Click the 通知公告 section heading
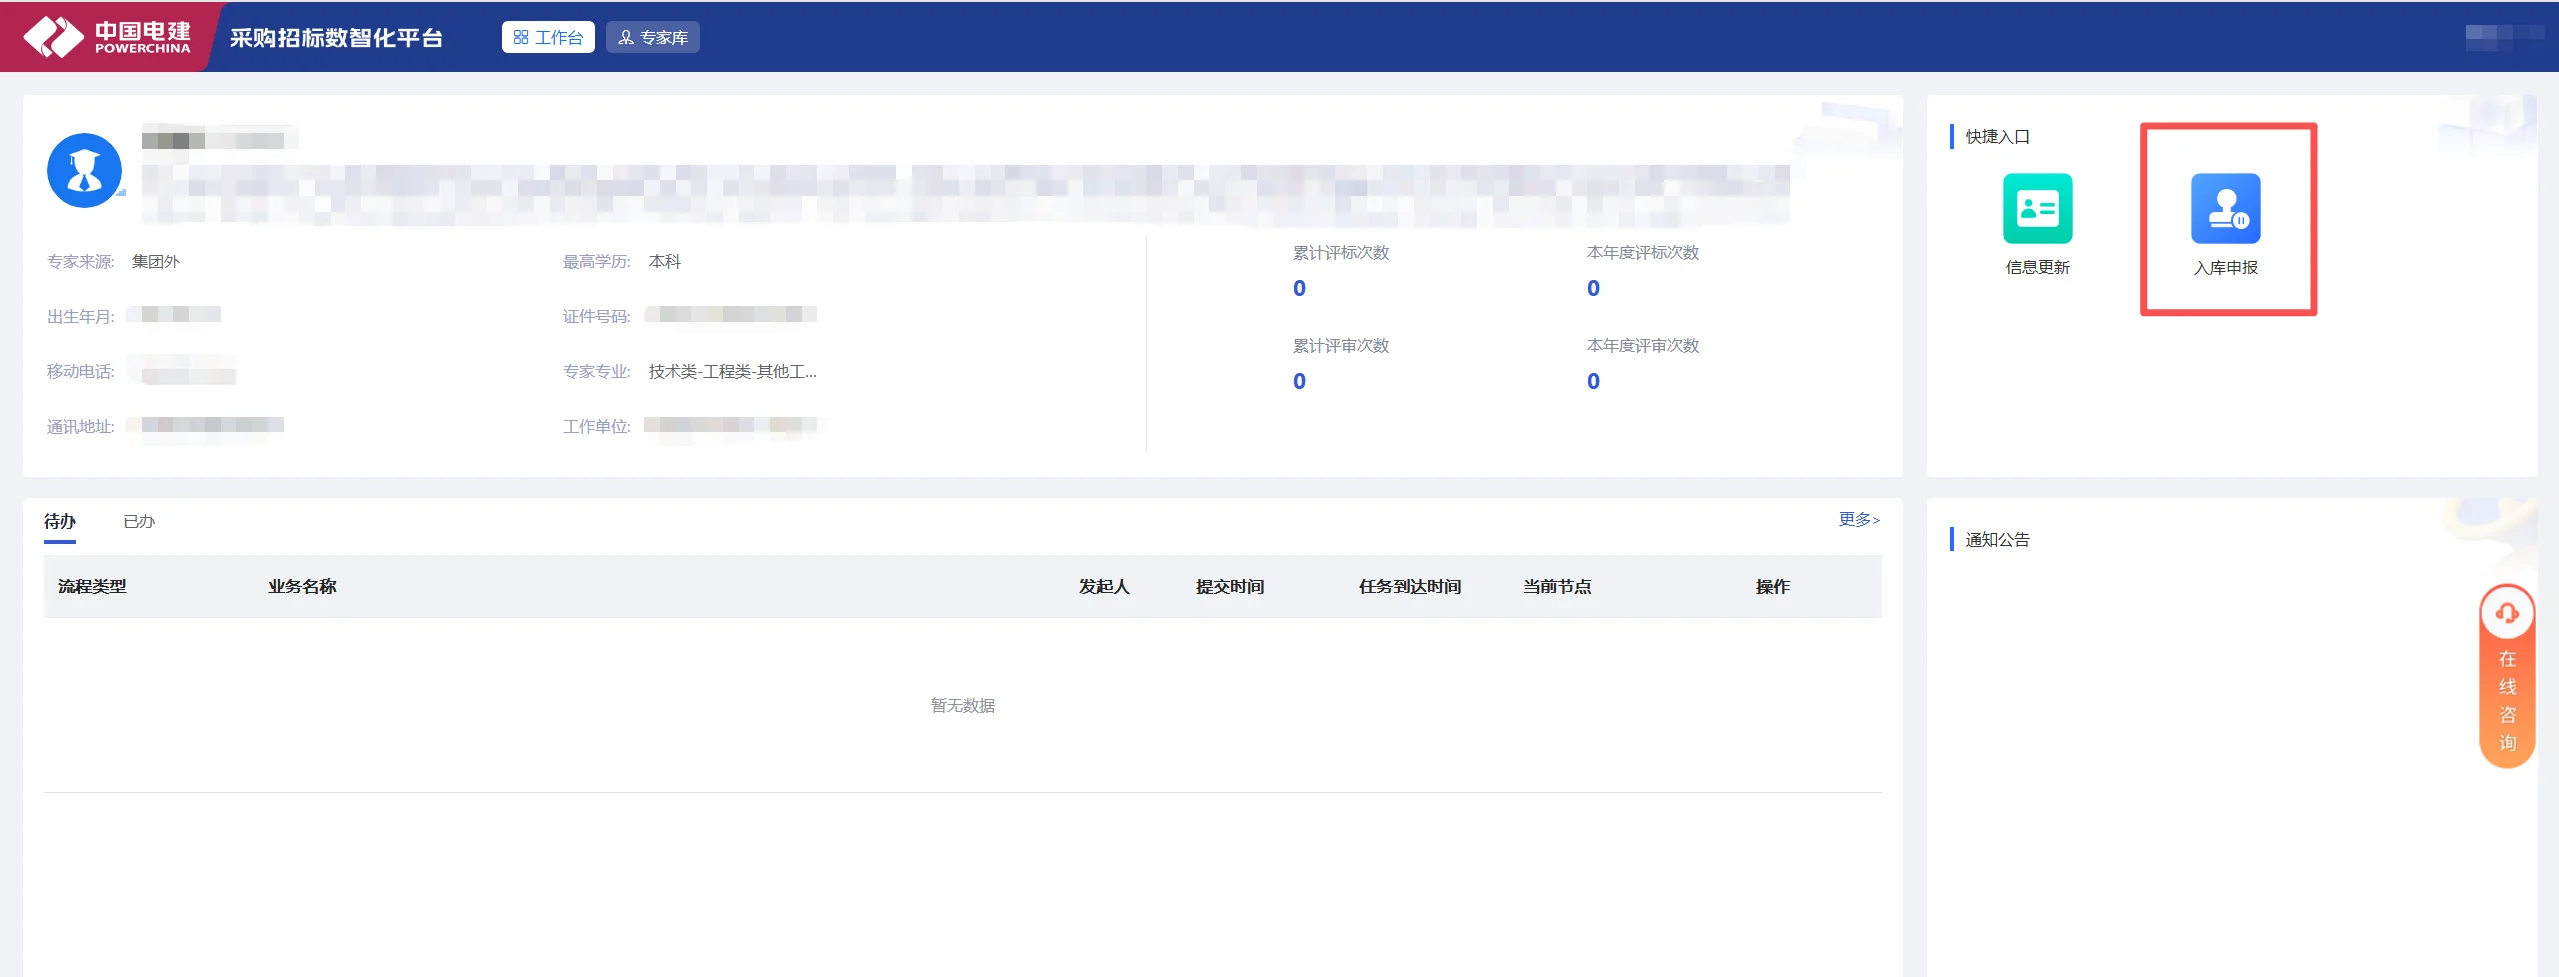 [1997, 539]
